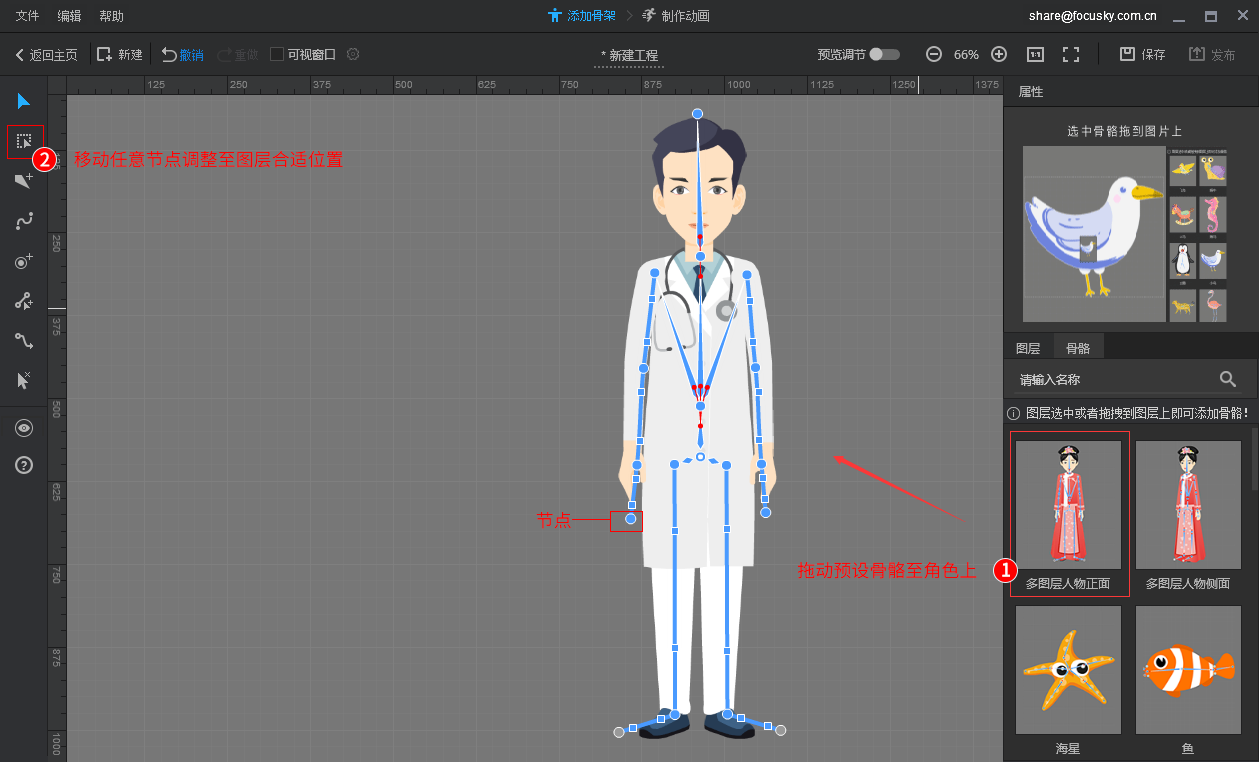
Task: Click the 请输入名称 search field
Action: (x=1110, y=380)
